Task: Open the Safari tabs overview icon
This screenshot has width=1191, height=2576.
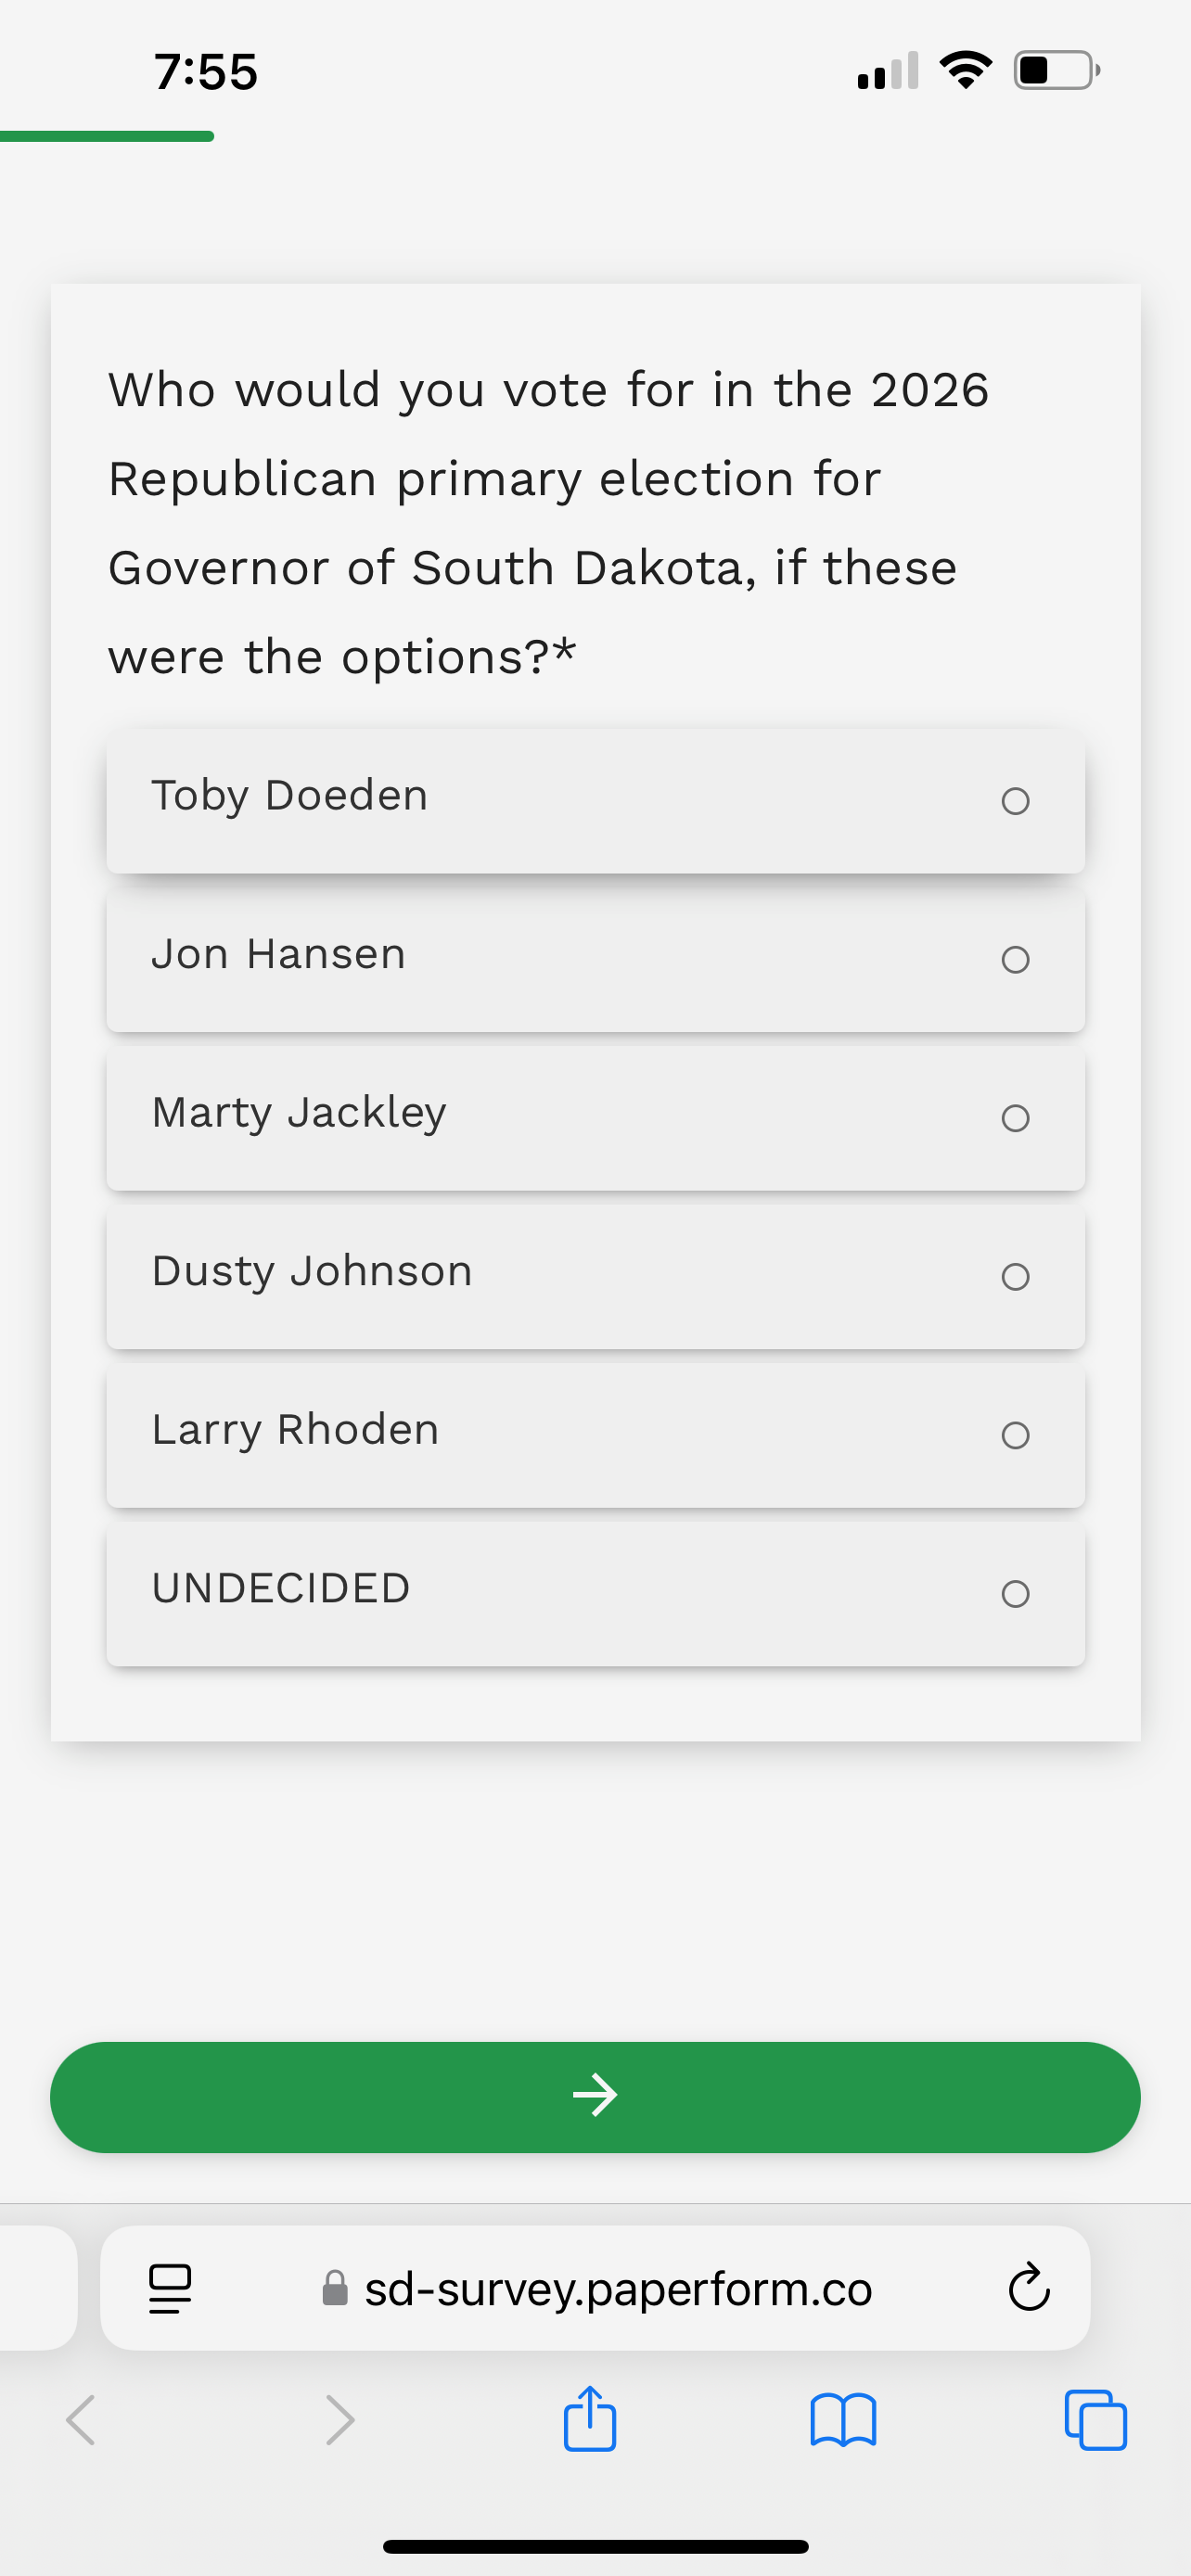Action: [1096, 2420]
